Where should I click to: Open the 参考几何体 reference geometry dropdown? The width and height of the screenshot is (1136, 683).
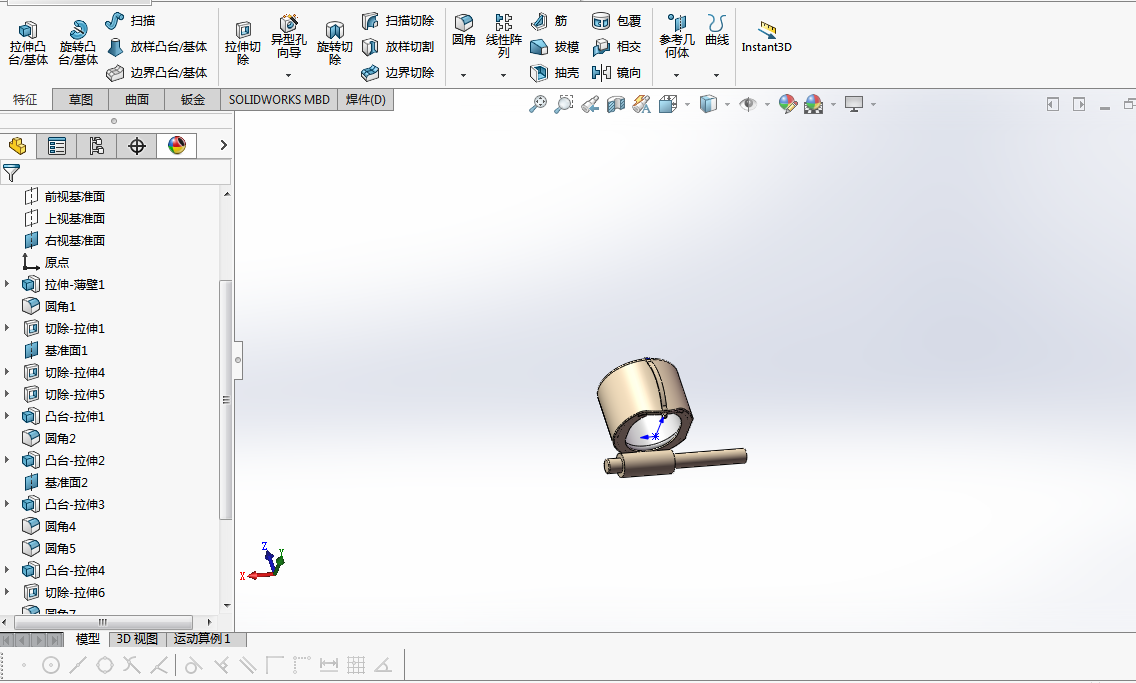click(x=677, y=75)
